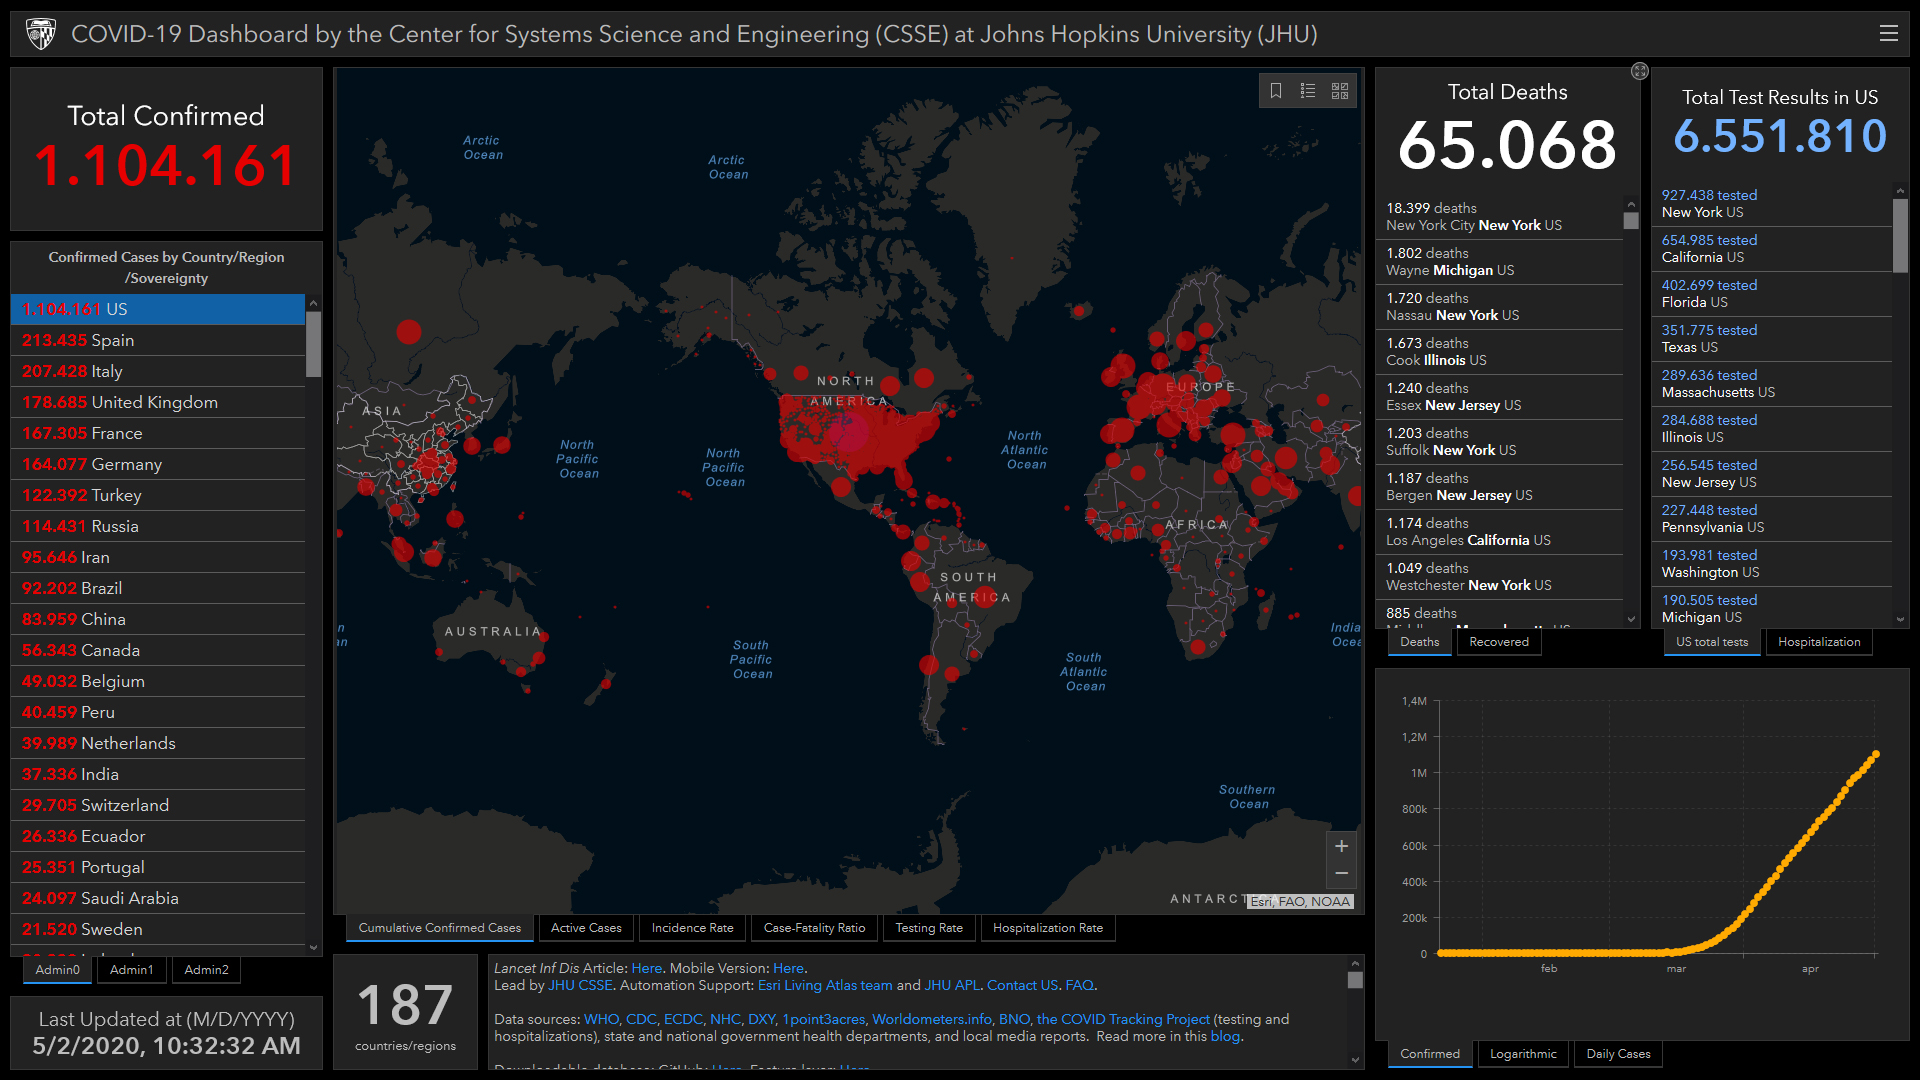Click California tested entry
Screen dimensions: 1920x1080
coord(1772,249)
